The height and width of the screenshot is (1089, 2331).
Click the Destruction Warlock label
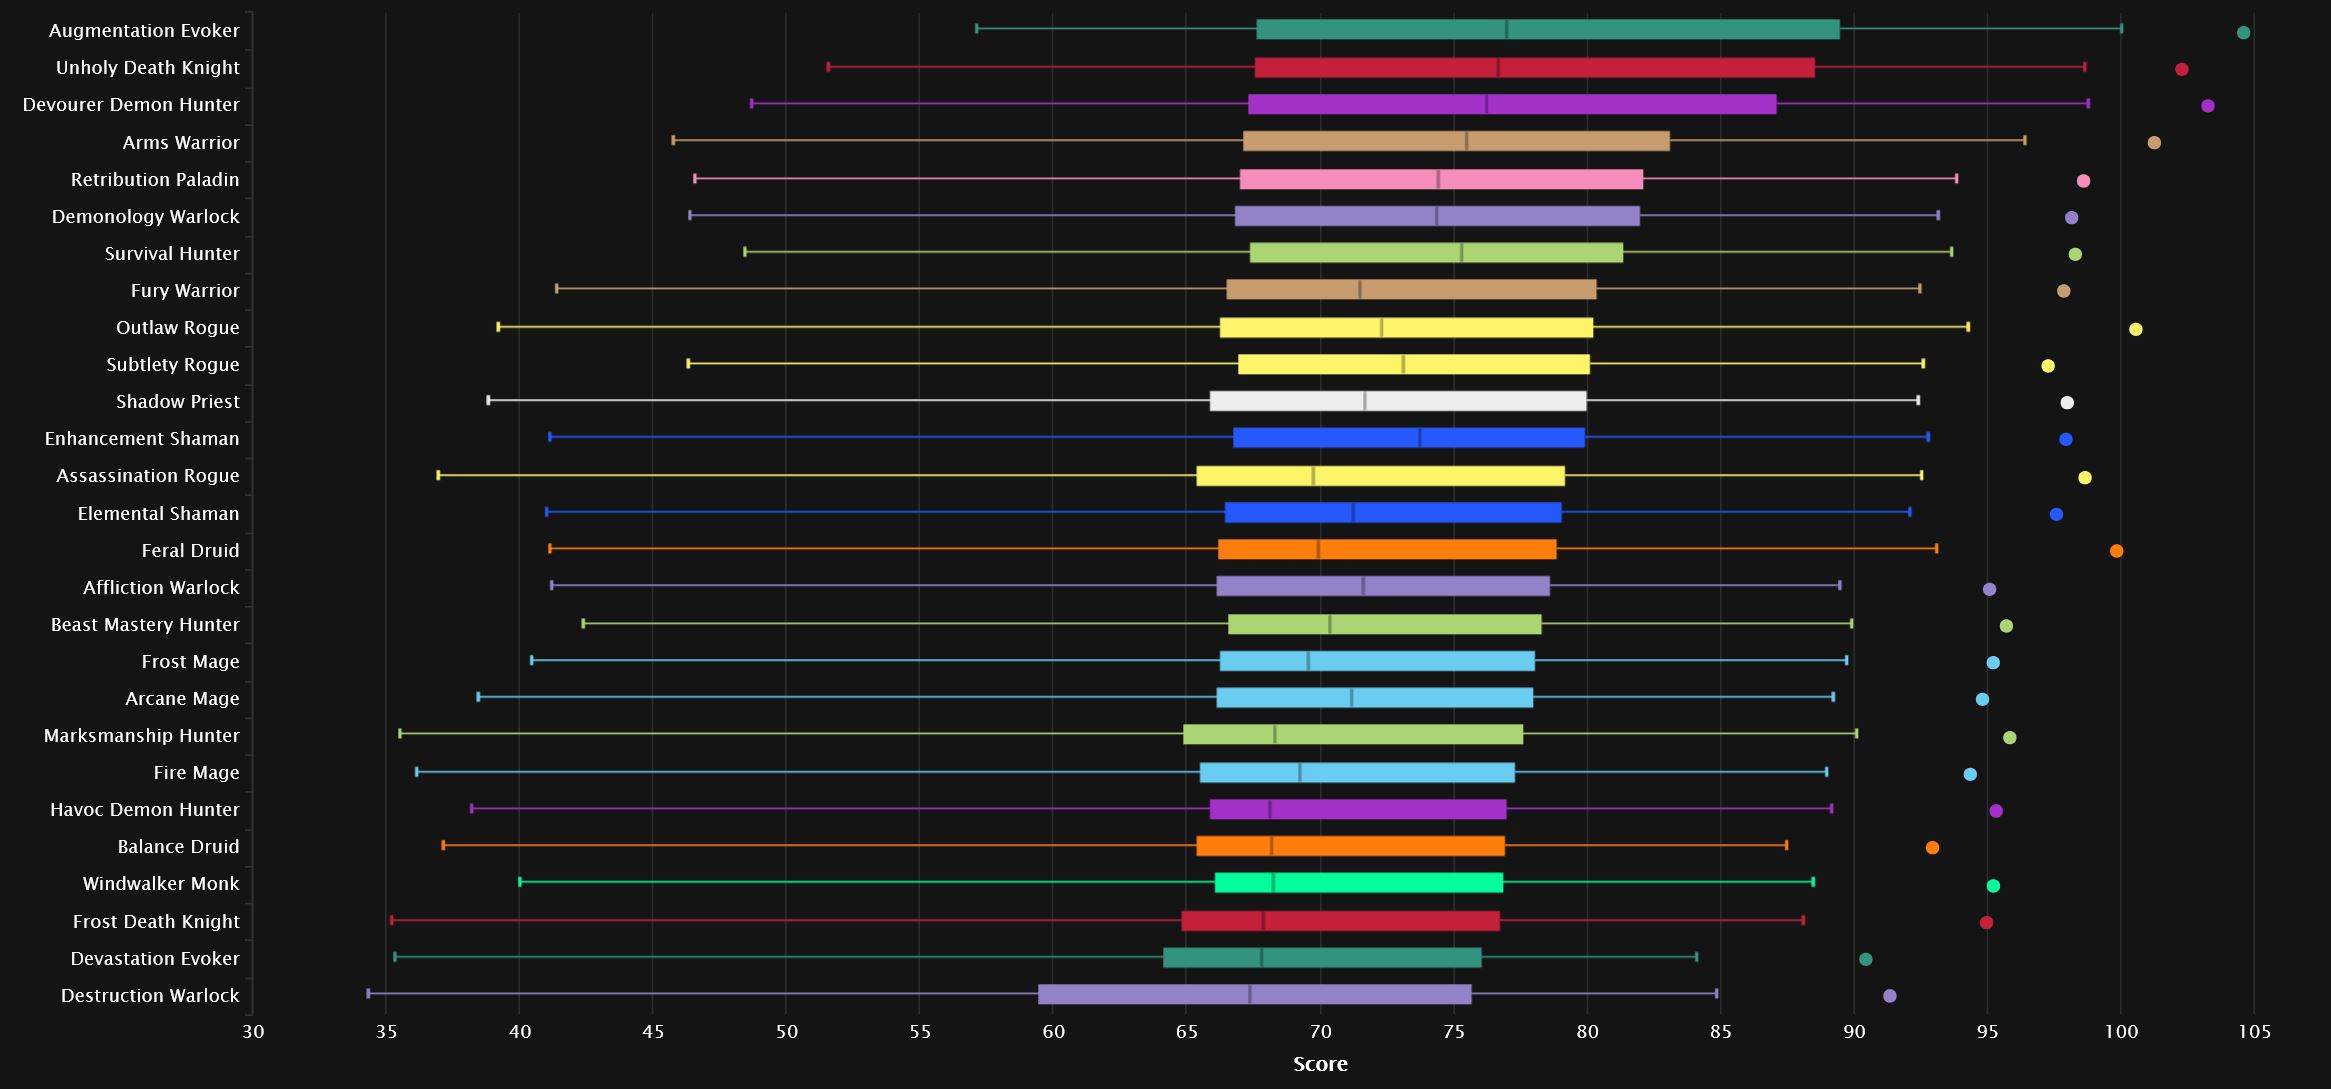click(150, 995)
